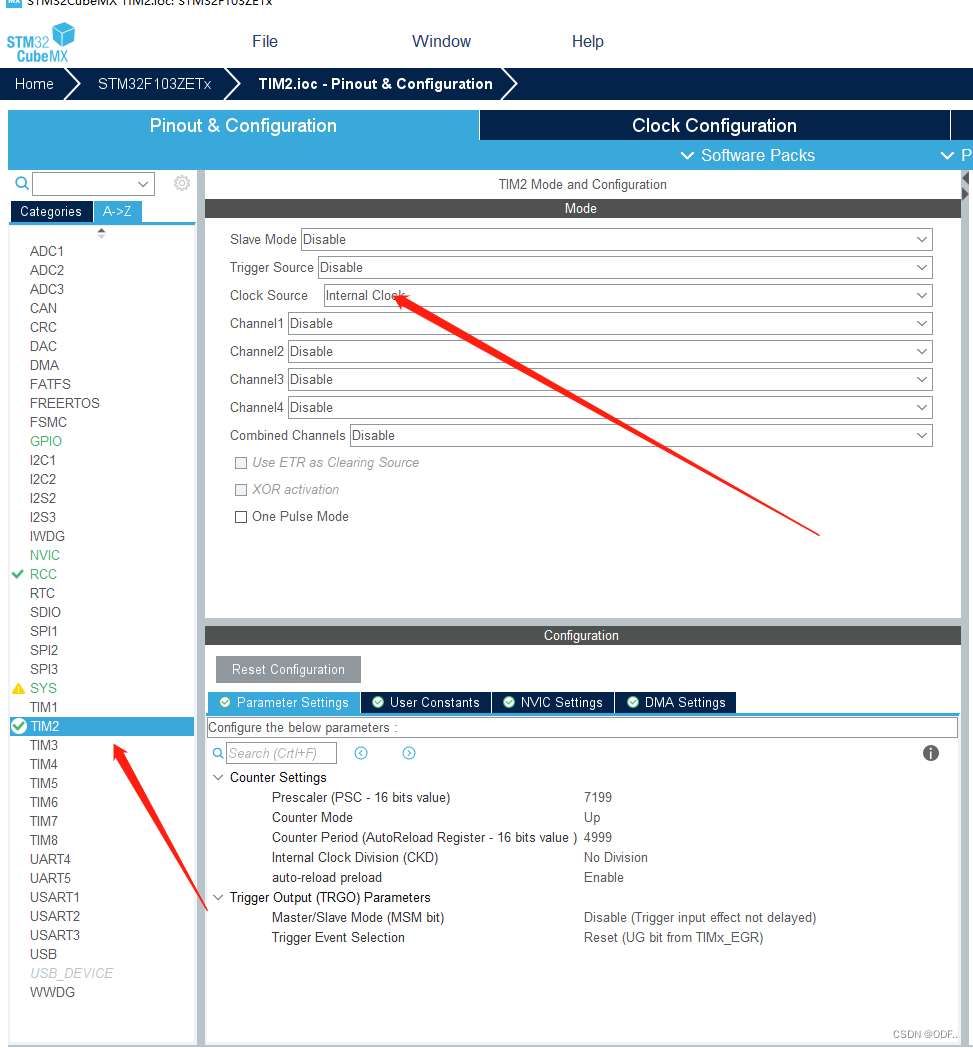Open the User Constants tab
The image size is (973, 1048).
point(426,702)
